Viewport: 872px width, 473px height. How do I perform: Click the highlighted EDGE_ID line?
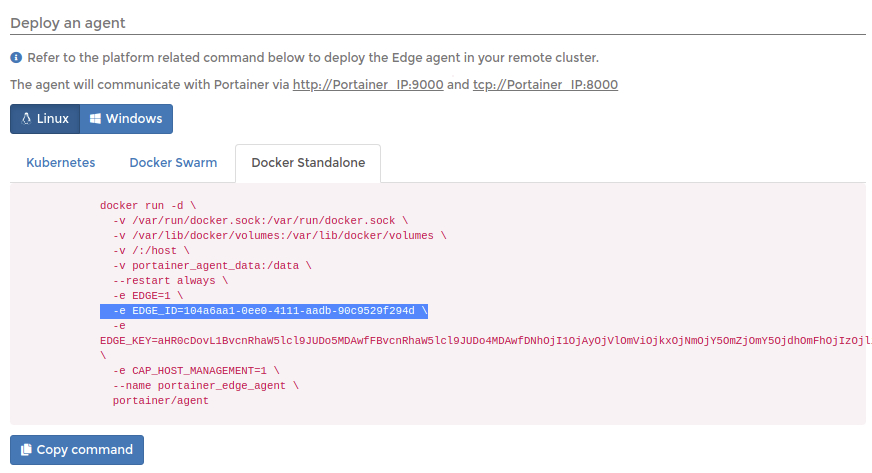coord(264,311)
